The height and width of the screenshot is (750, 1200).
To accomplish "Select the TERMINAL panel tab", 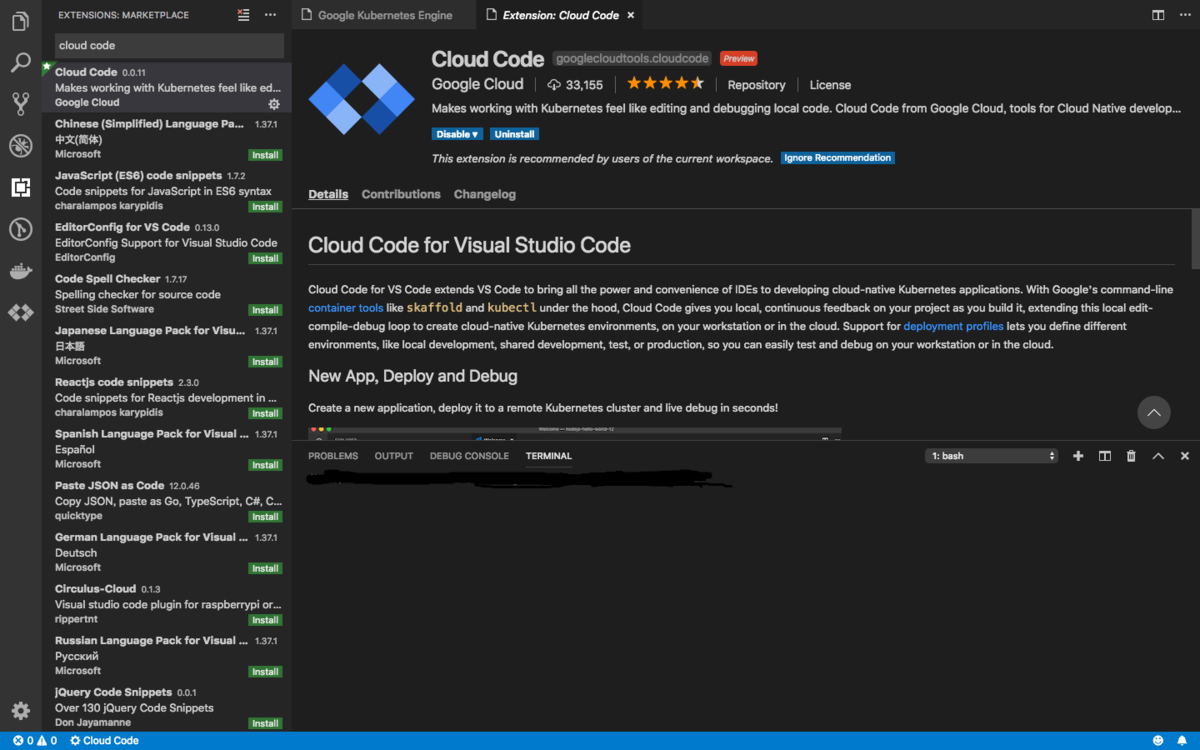I will coord(548,455).
